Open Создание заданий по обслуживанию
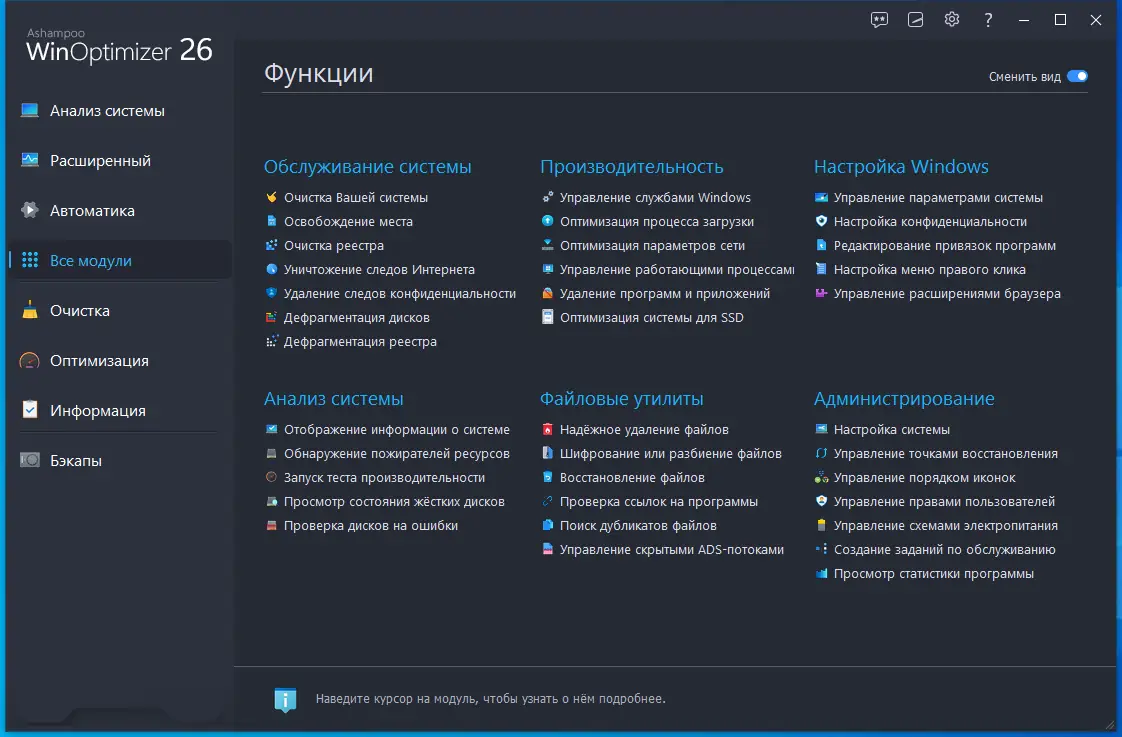The image size is (1122, 737). (x=945, y=550)
